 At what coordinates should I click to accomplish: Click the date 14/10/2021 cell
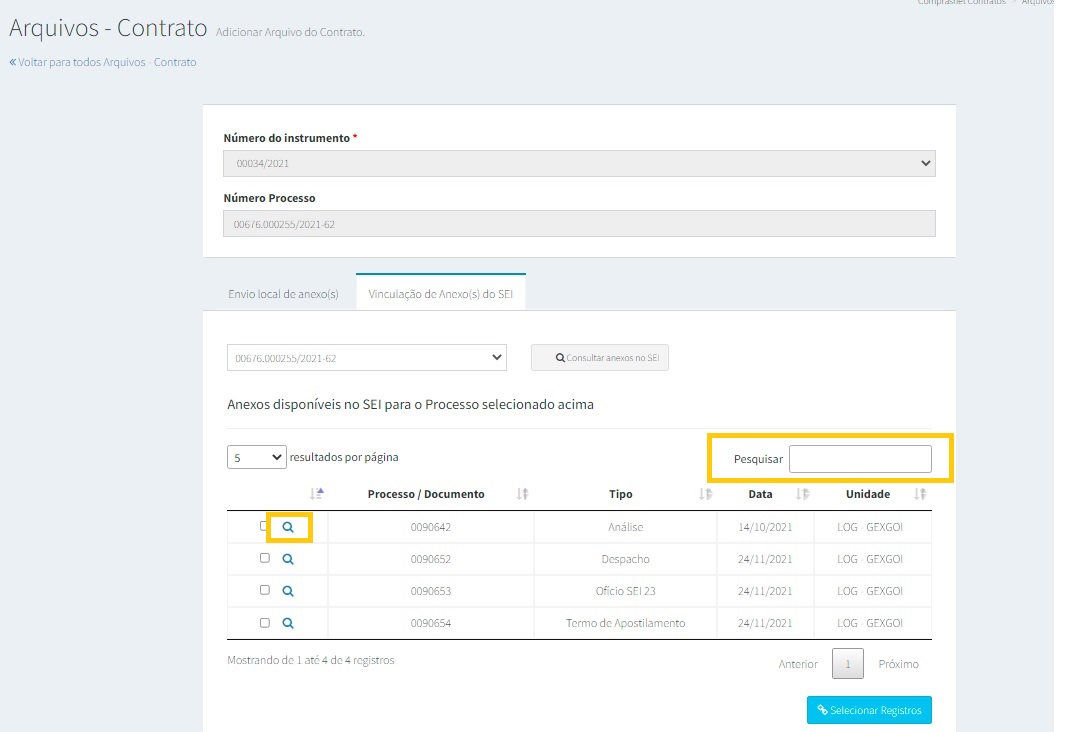click(x=766, y=527)
